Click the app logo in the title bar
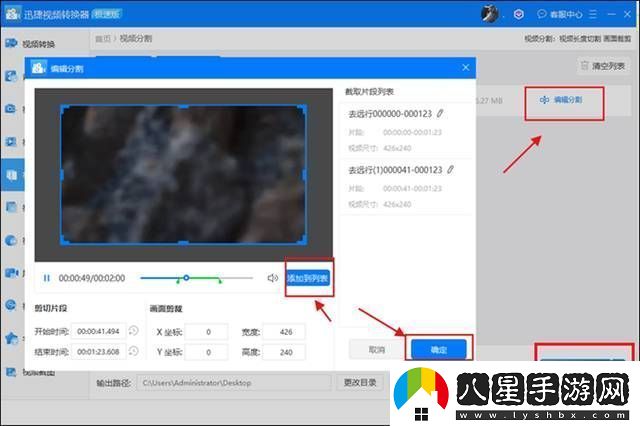This screenshot has height=426, width=640. 12,13
